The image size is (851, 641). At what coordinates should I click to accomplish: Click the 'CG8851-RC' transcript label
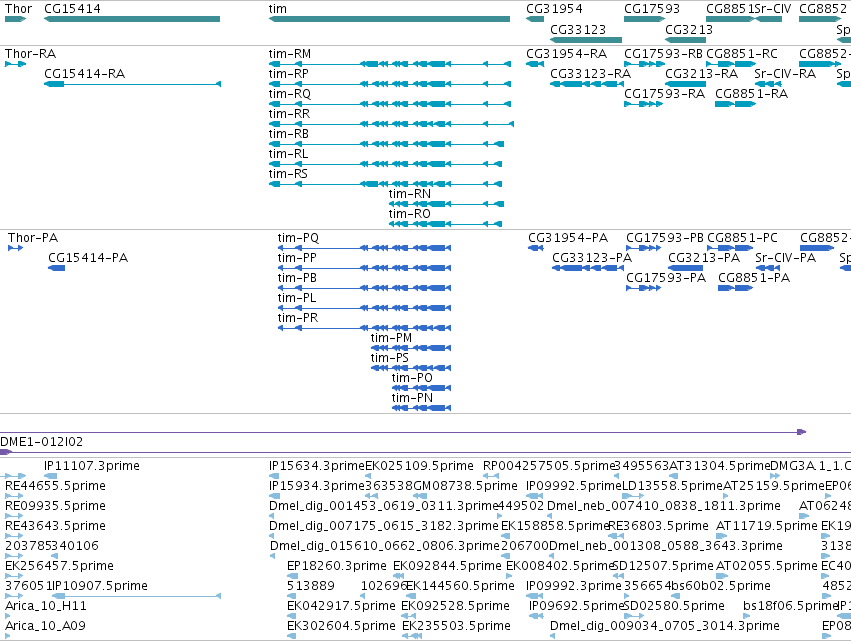click(x=742, y=54)
